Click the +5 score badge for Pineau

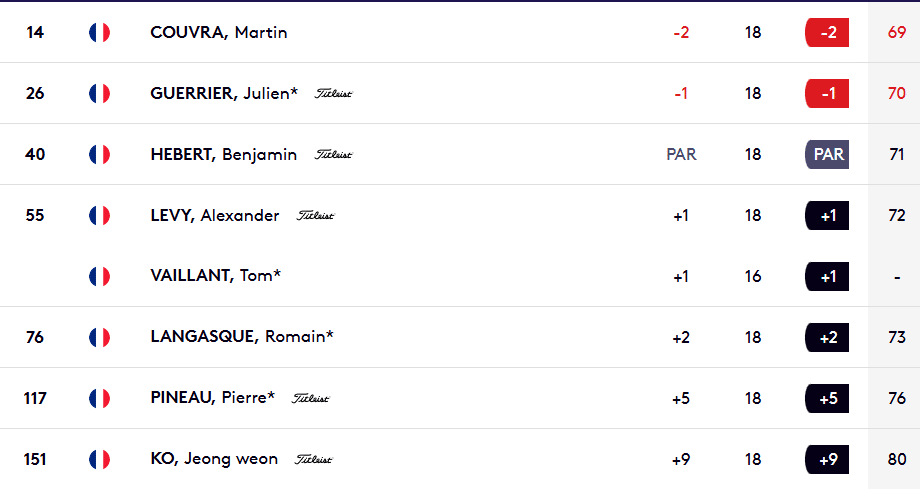pos(827,399)
